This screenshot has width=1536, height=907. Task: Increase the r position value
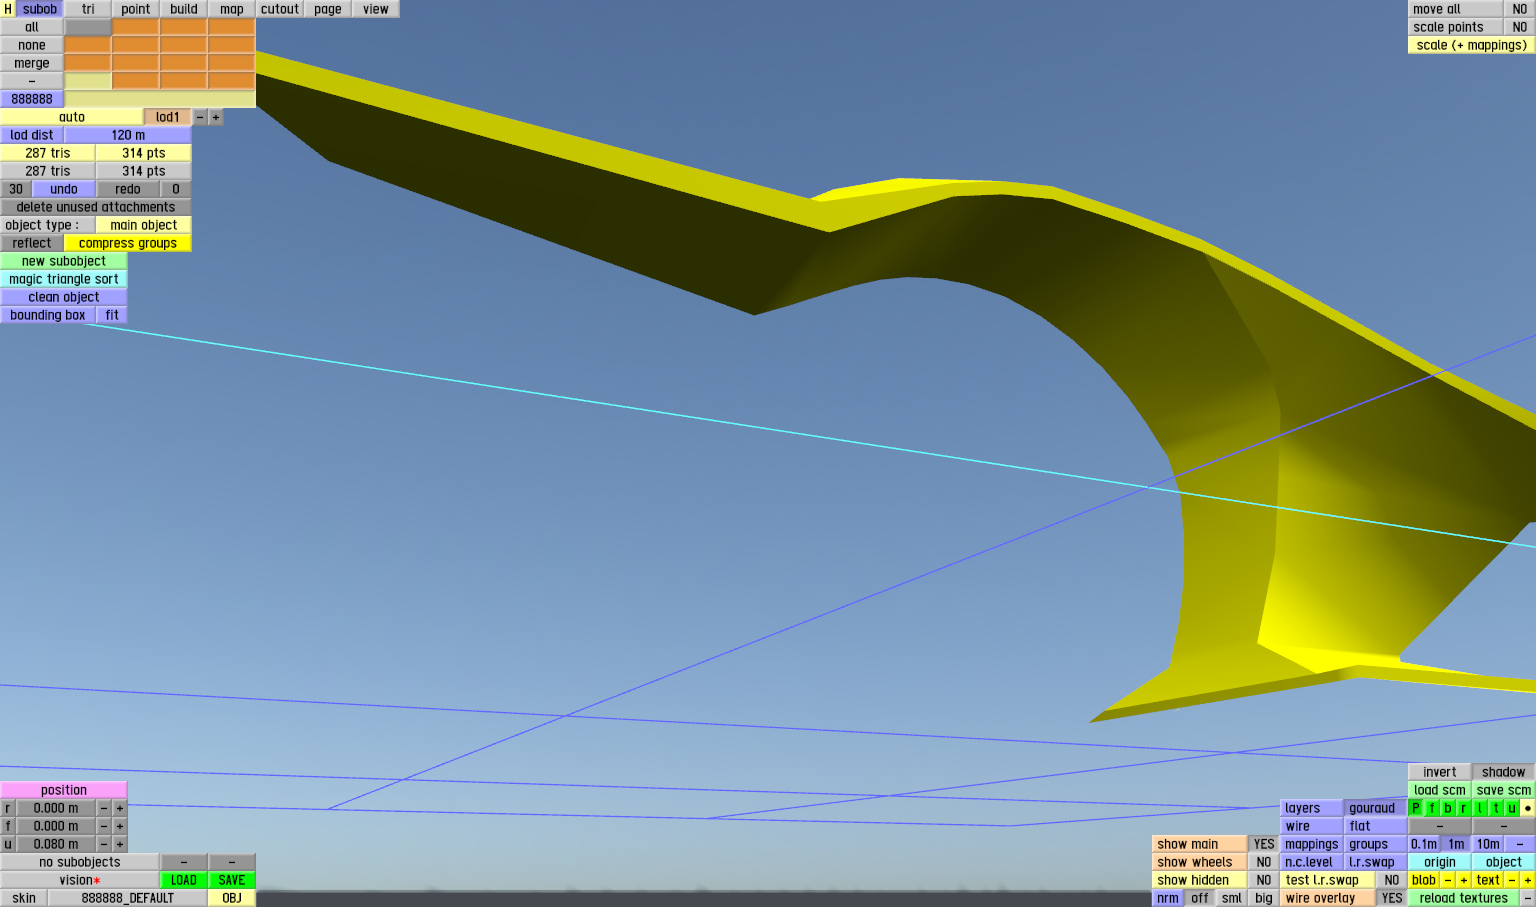click(120, 808)
